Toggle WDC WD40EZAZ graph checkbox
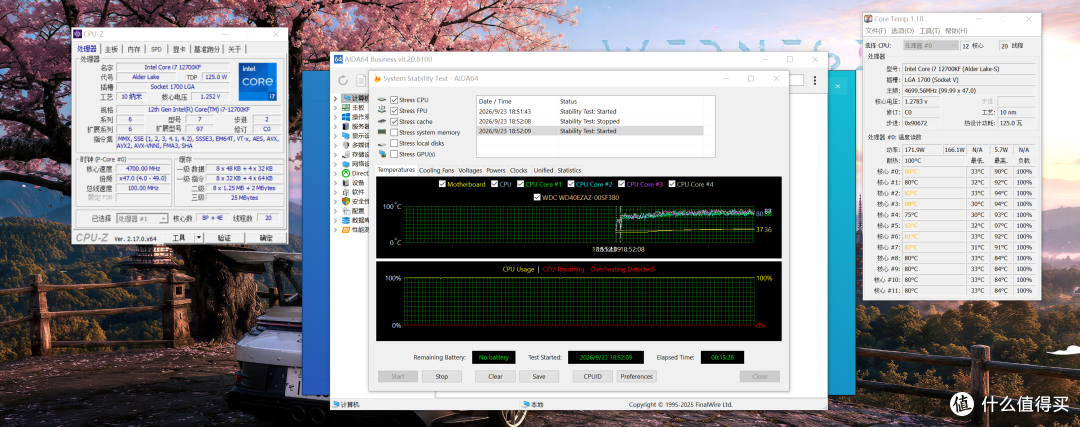This screenshot has width=1080, height=427. [537, 197]
